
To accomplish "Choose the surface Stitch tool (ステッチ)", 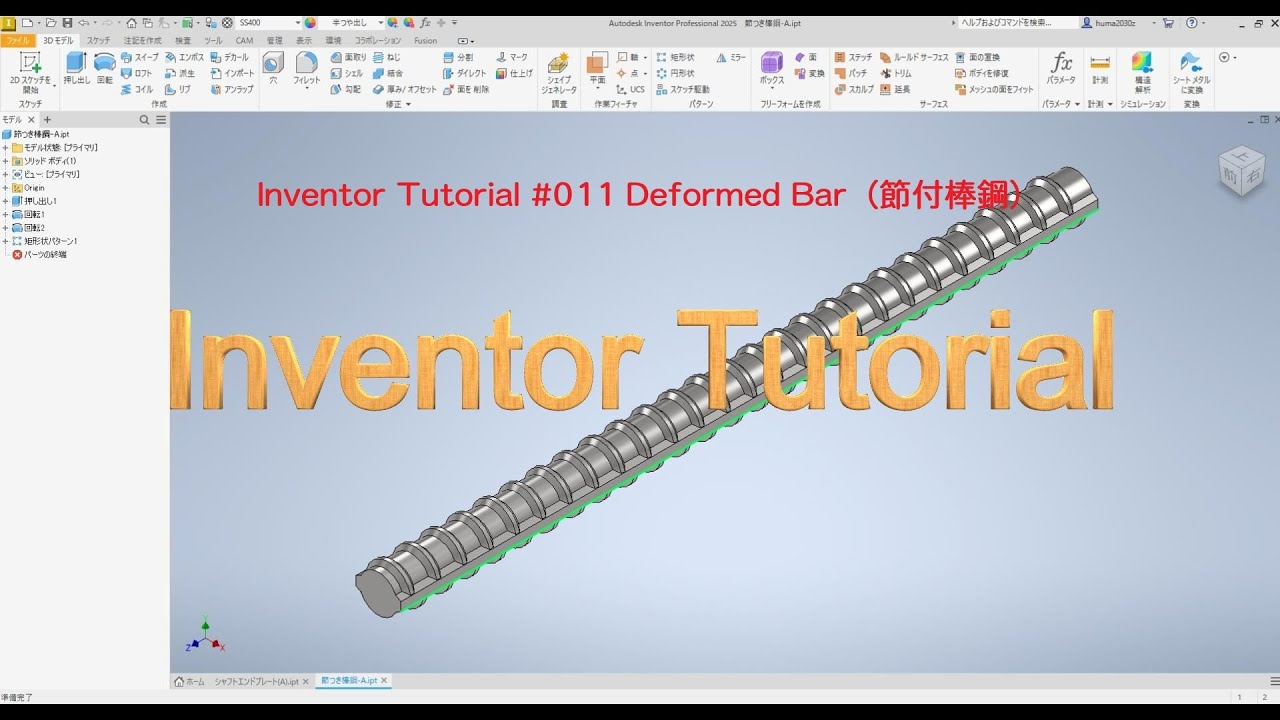I will (x=853, y=58).
